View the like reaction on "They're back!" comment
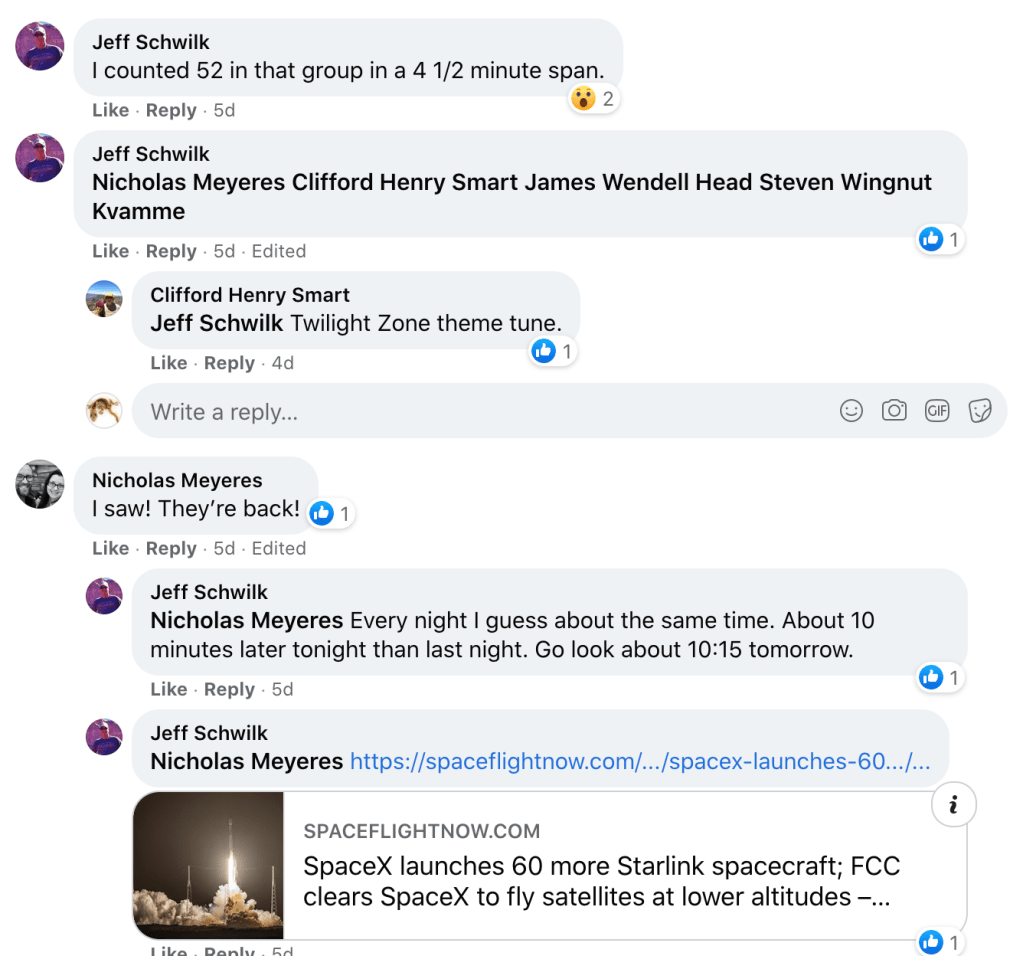Viewport: 1023px width, 956px height. point(330,514)
